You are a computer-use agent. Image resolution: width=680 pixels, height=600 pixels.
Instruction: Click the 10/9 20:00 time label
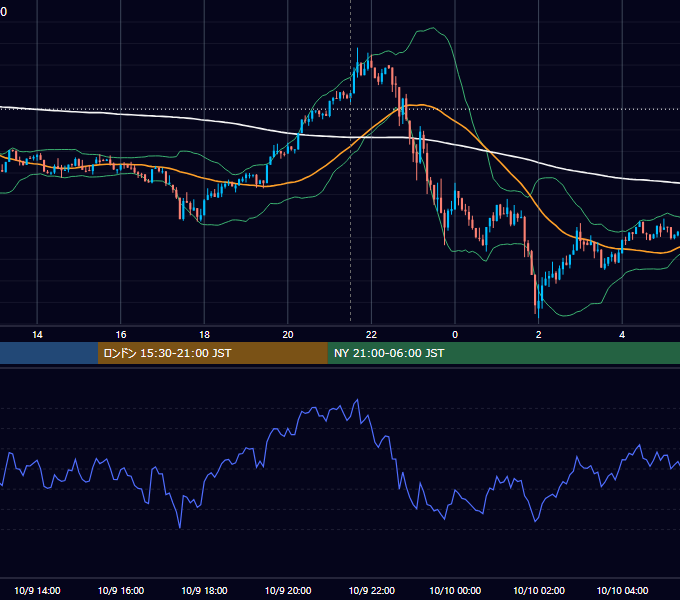pyautogui.click(x=288, y=590)
